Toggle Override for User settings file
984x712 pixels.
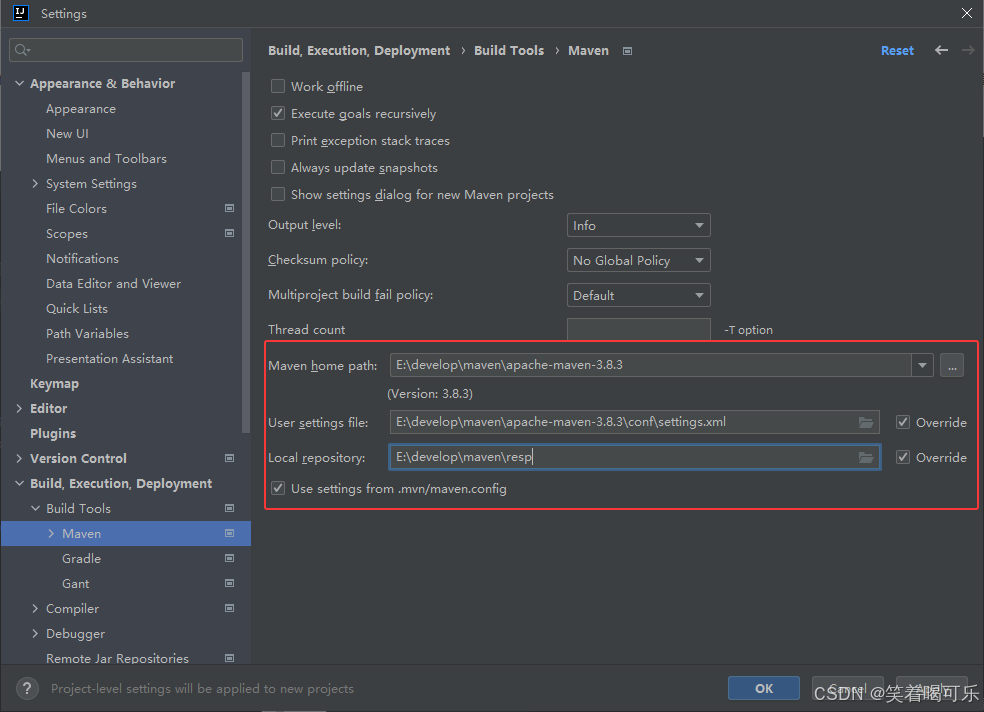903,422
